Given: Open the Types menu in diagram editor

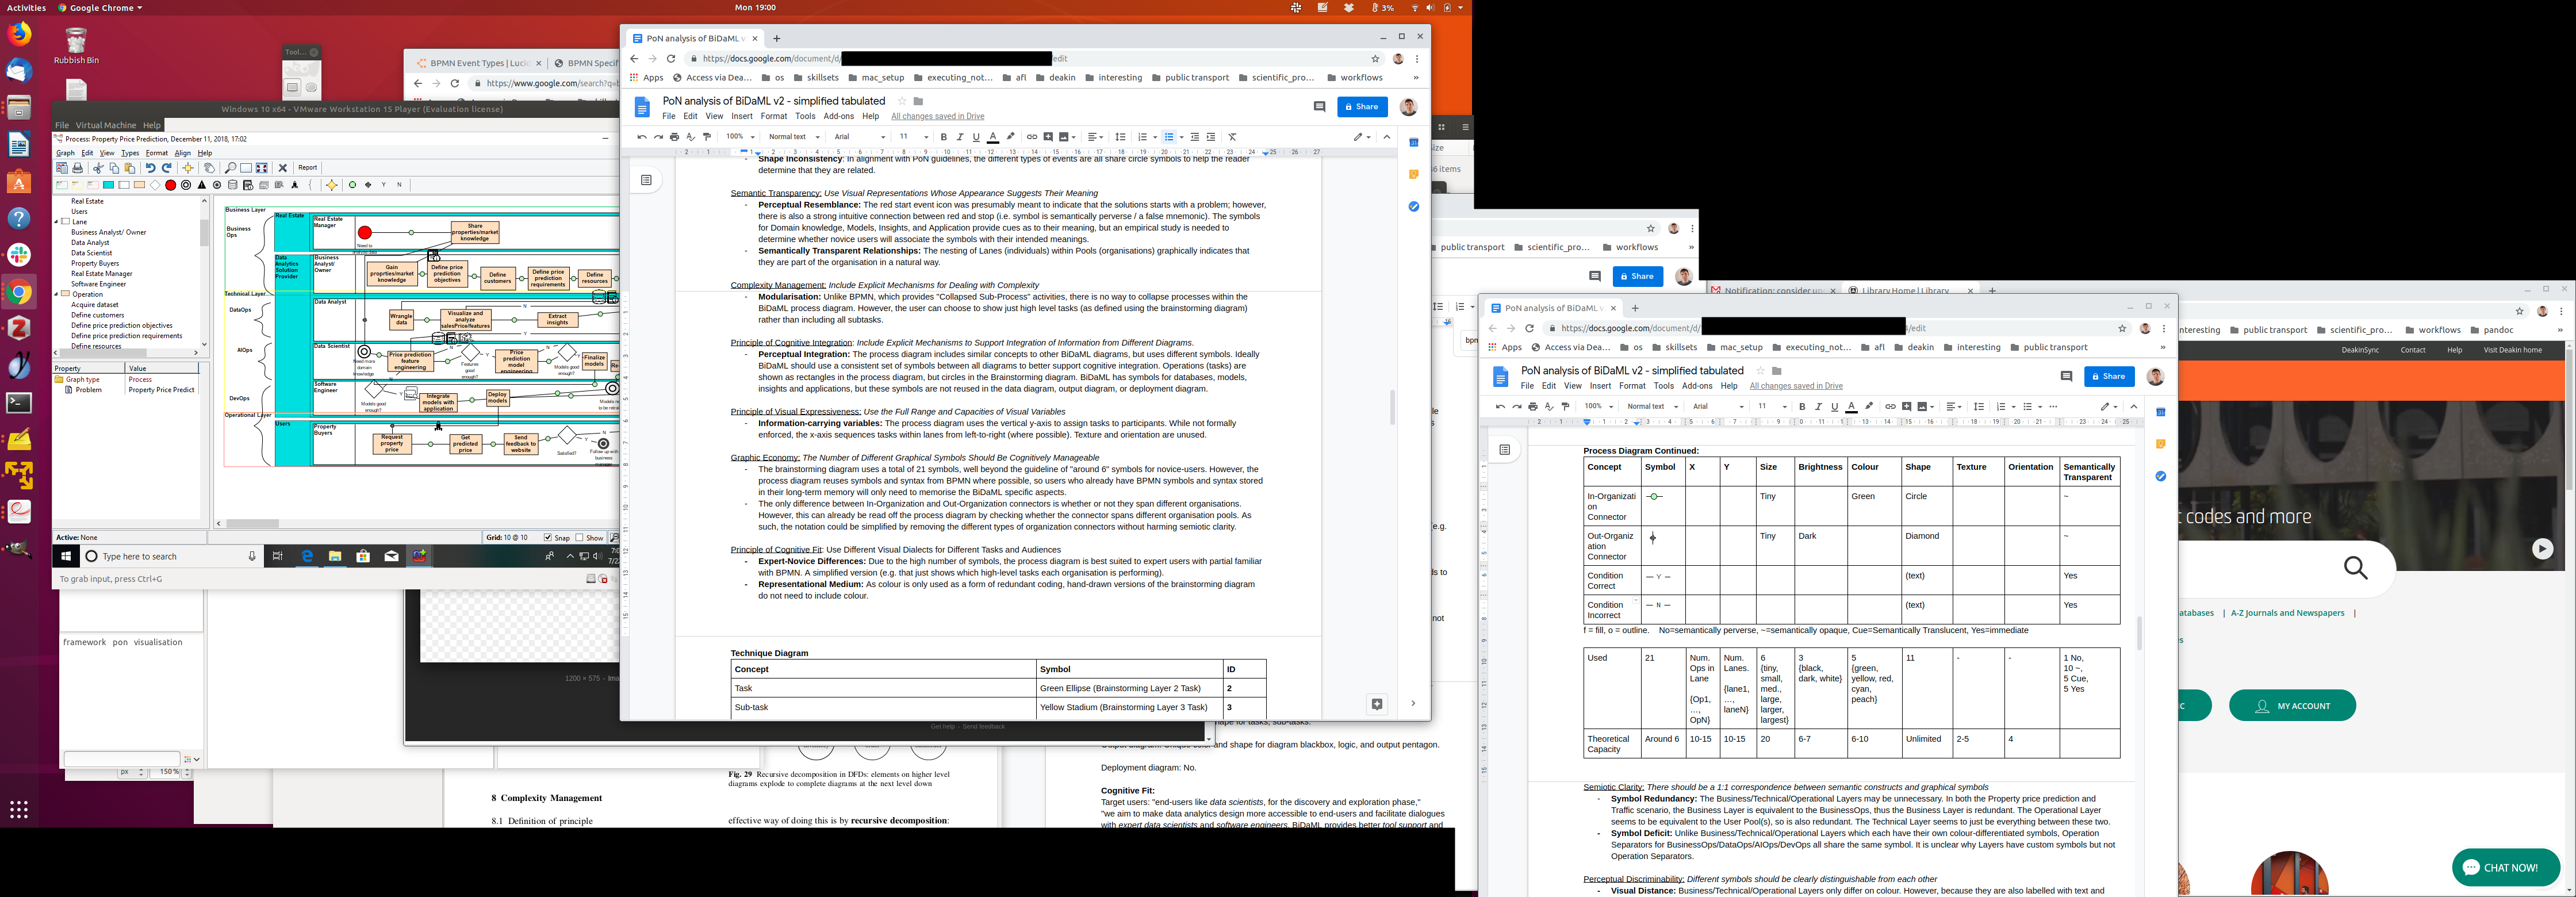Looking at the screenshot, I should 130,153.
